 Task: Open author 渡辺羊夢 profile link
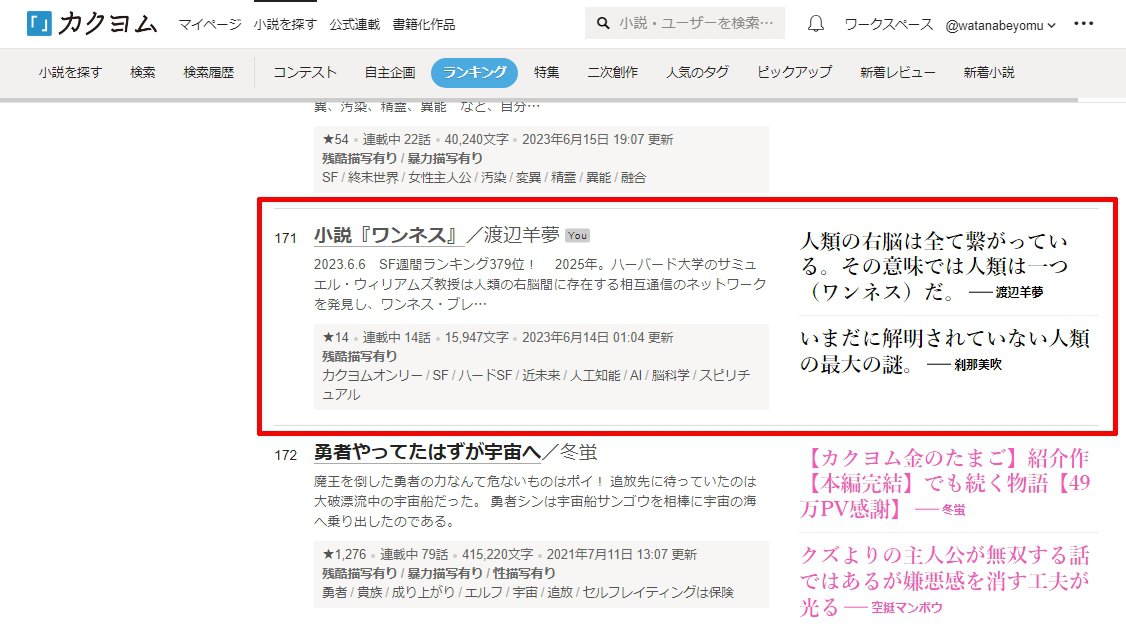coord(521,236)
